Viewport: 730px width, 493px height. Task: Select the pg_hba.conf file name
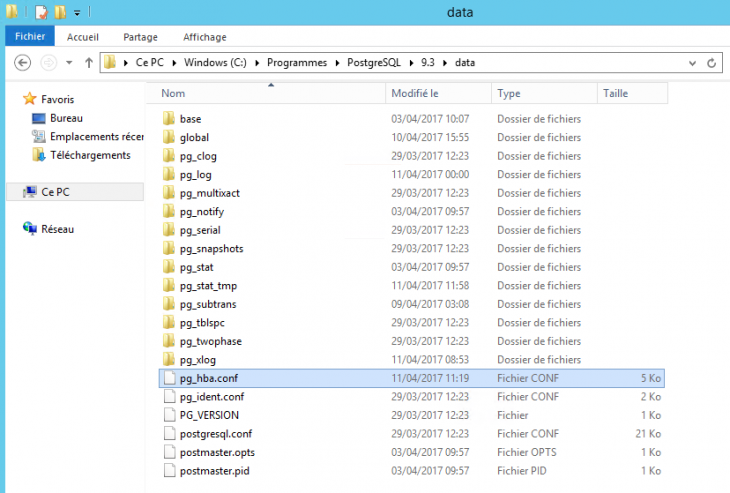[209, 378]
